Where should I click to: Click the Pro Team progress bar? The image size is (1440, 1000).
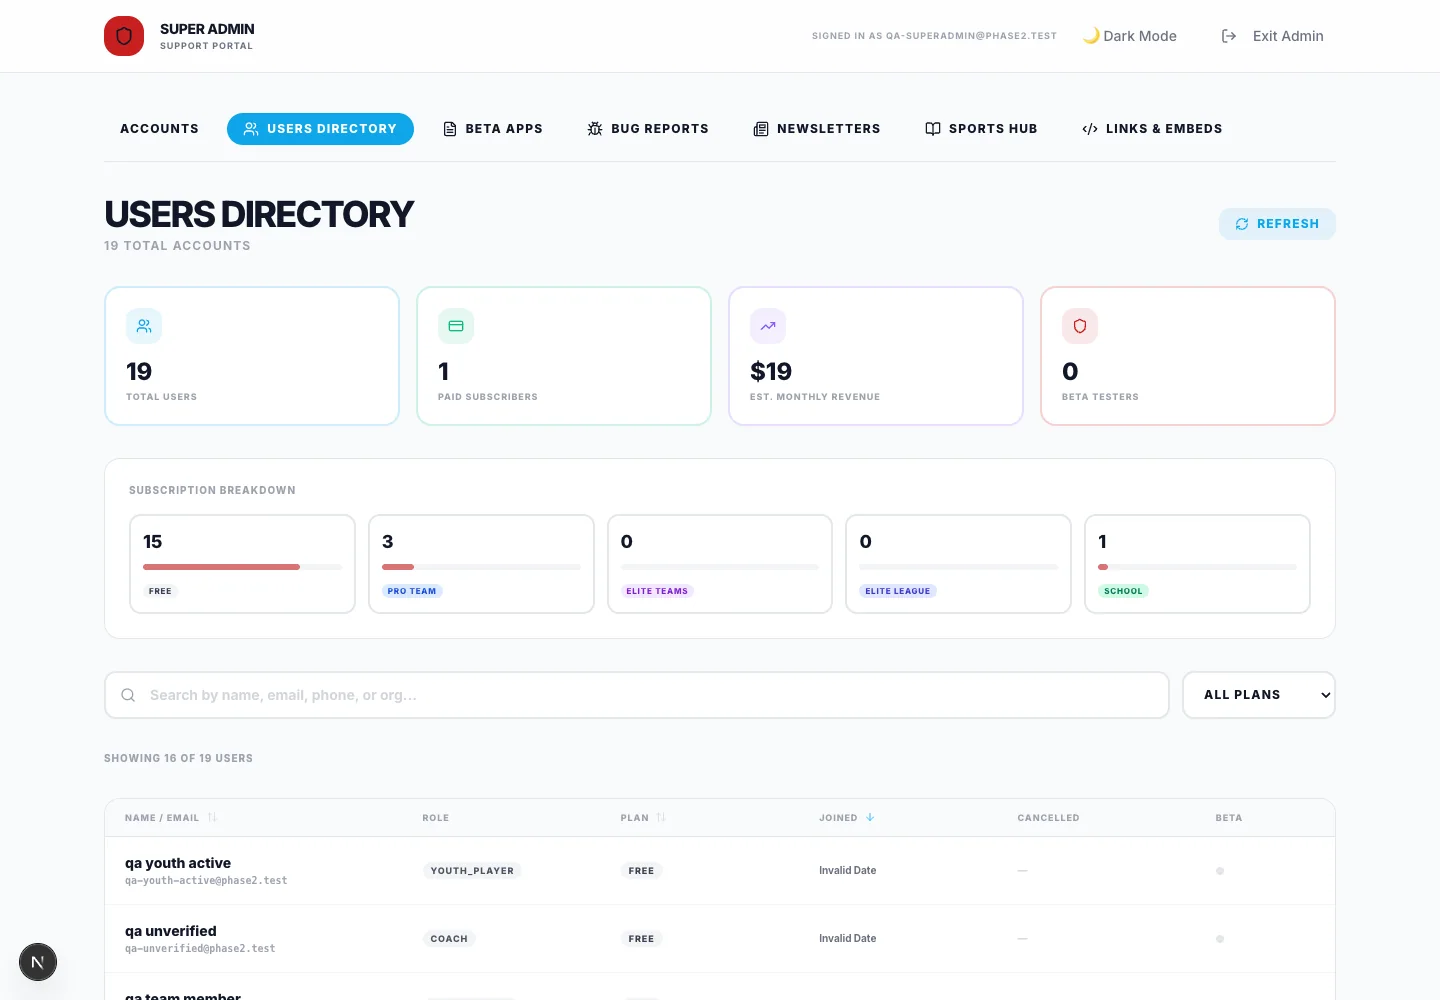[481, 567]
